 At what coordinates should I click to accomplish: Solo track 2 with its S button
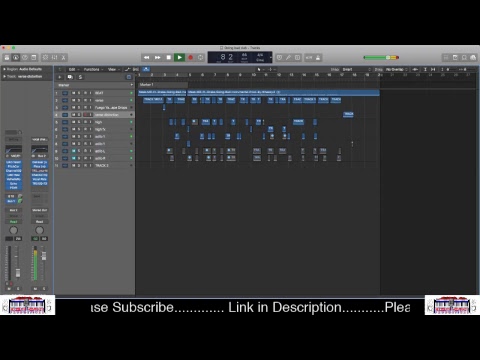[x=79, y=100]
